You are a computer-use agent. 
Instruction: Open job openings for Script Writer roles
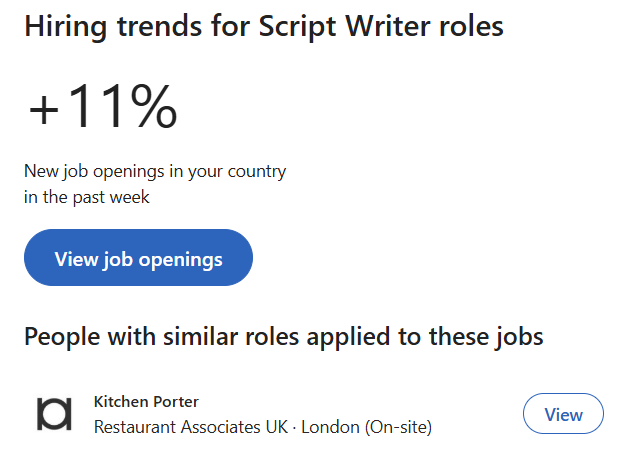(138, 258)
